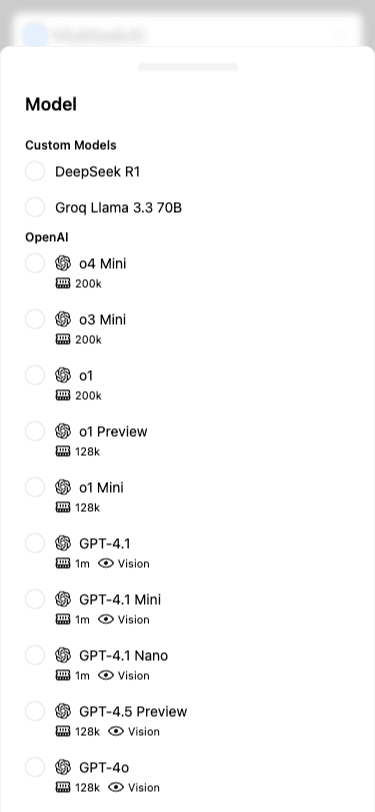Select the o1 Preview radio button
The image size is (375, 812).
point(35,431)
